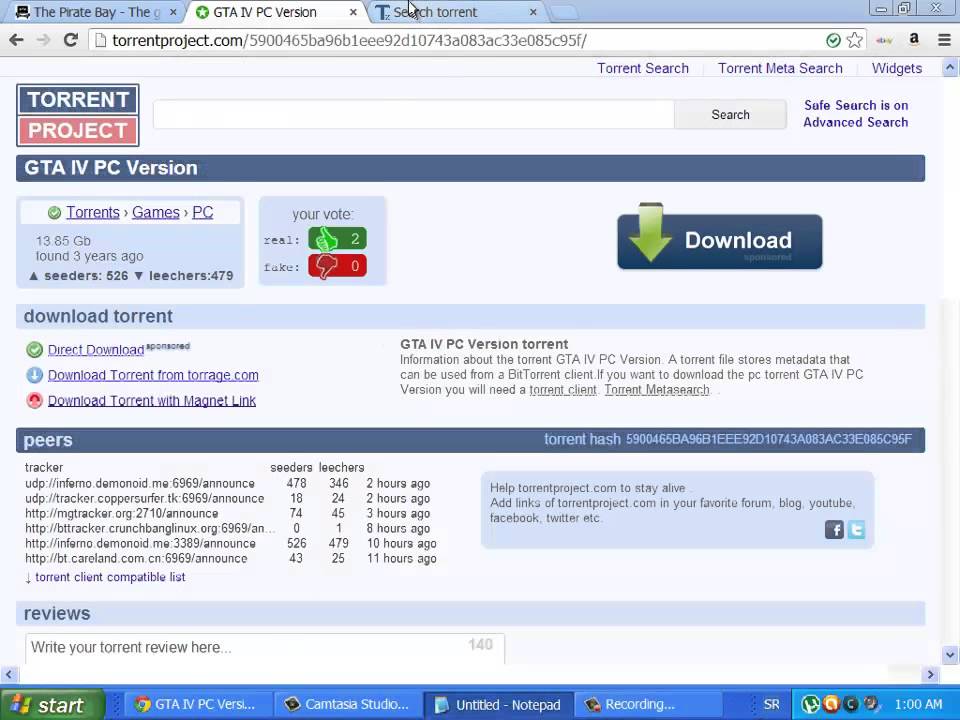
Task: Click horizontal scrollbar left arrow
Action: point(9,675)
